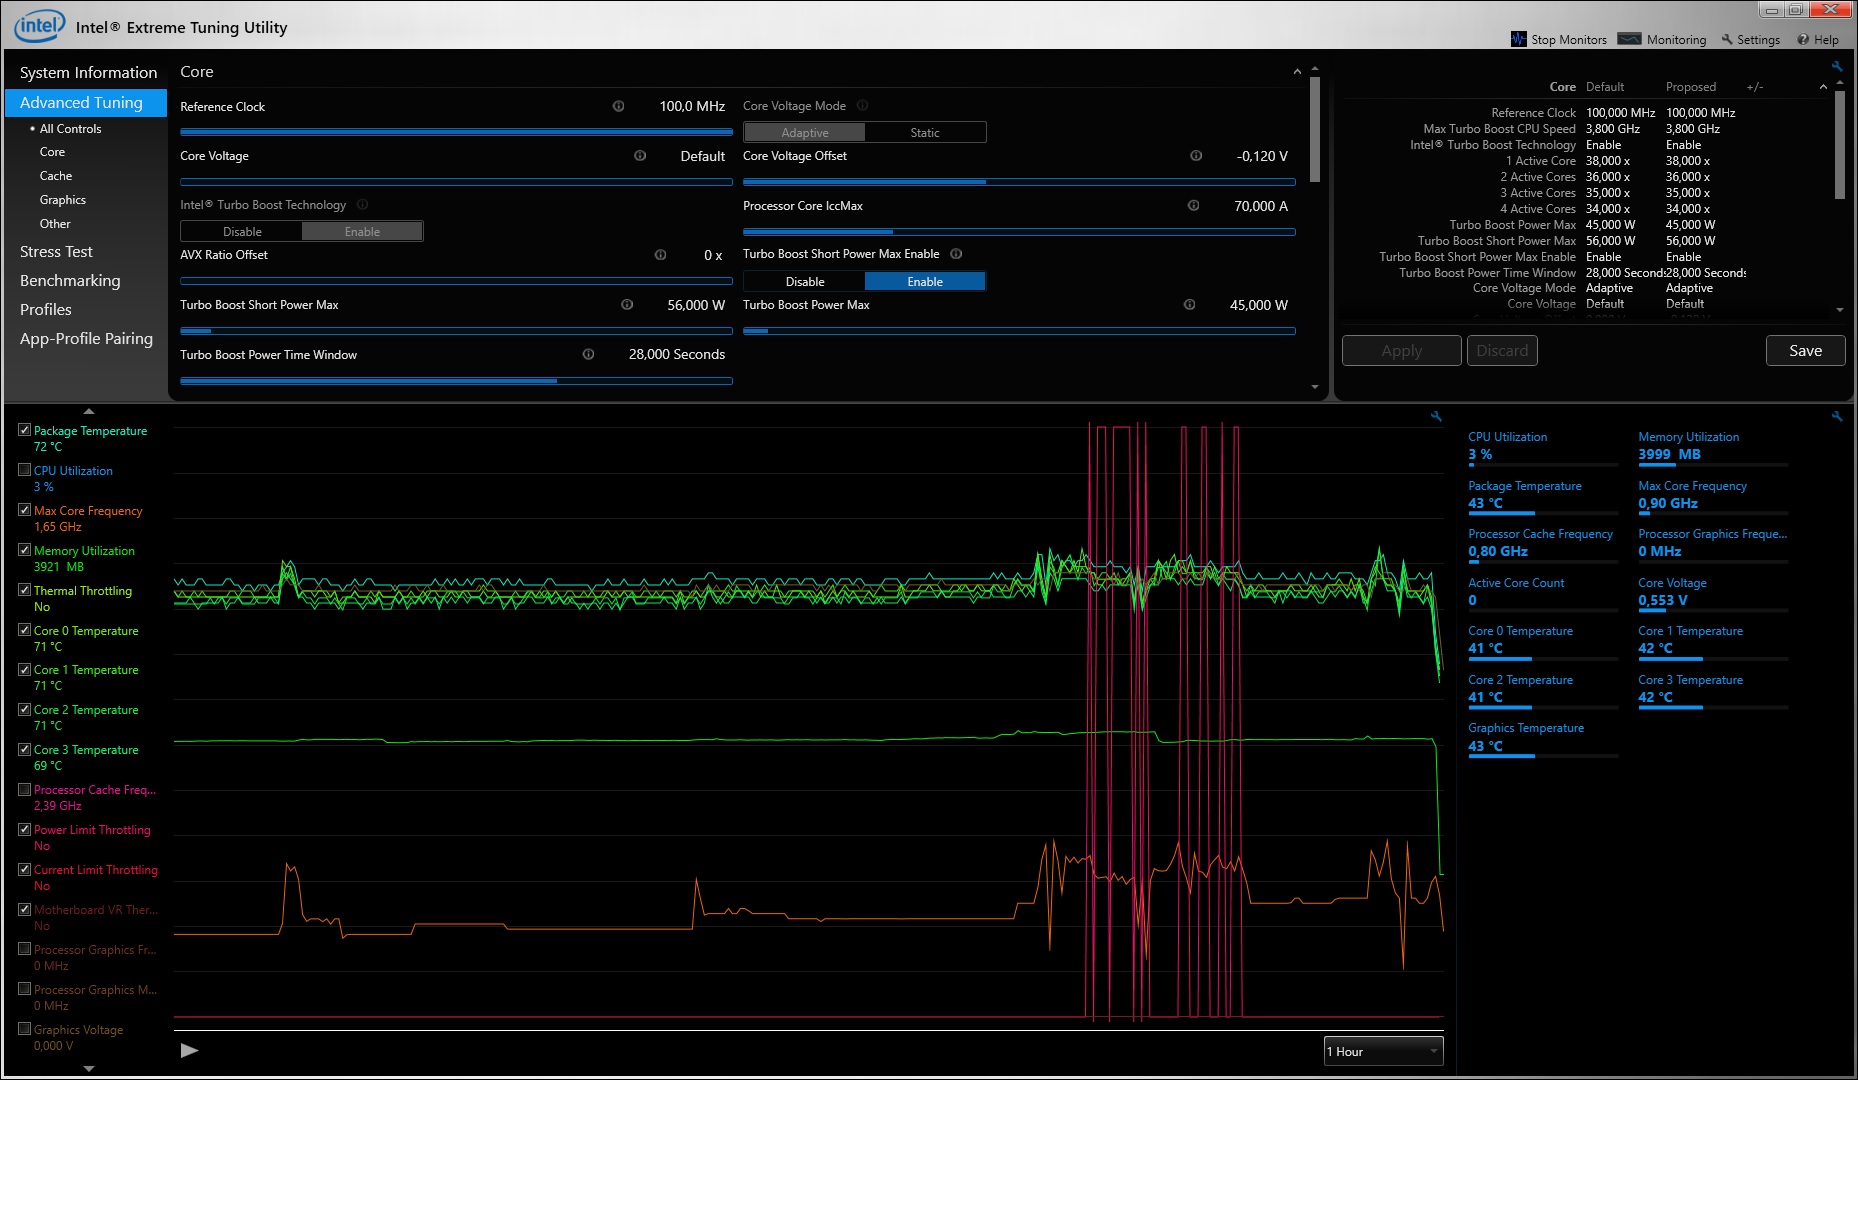Viewport: 1858px width, 1212px height.
Task: Click the monitor list down arrow
Action: click(89, 1069)
